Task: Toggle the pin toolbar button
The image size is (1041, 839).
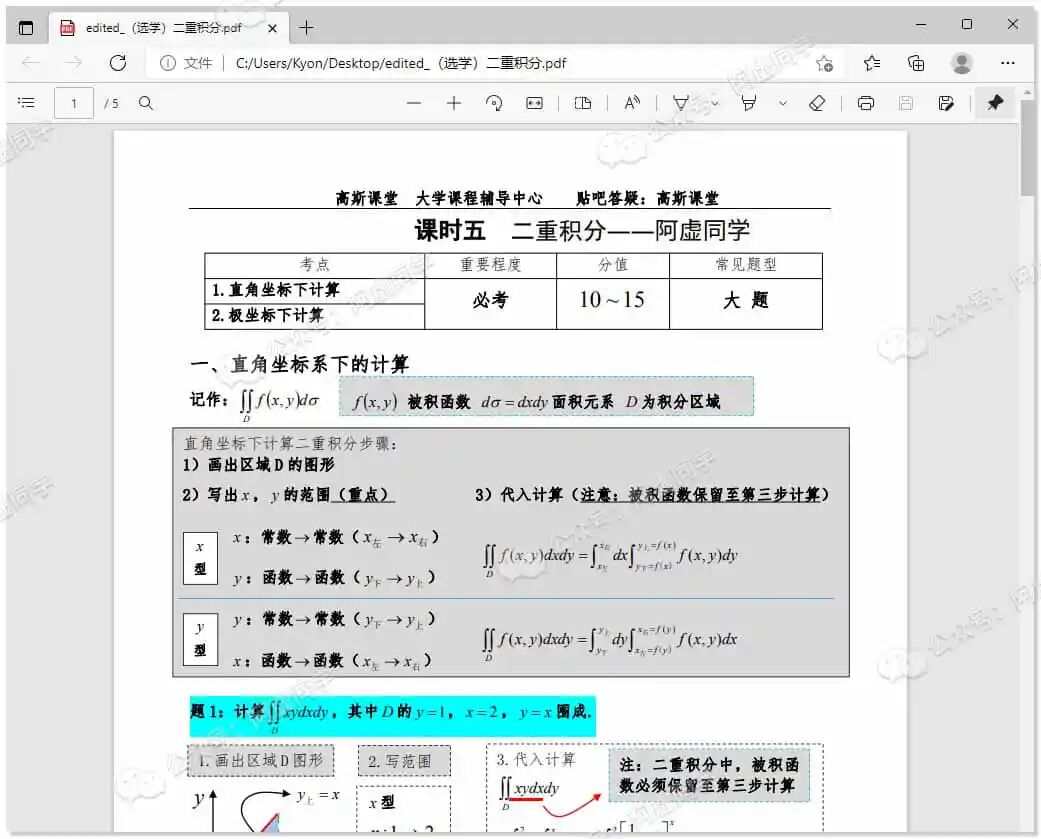Action: tap(995, 103)
